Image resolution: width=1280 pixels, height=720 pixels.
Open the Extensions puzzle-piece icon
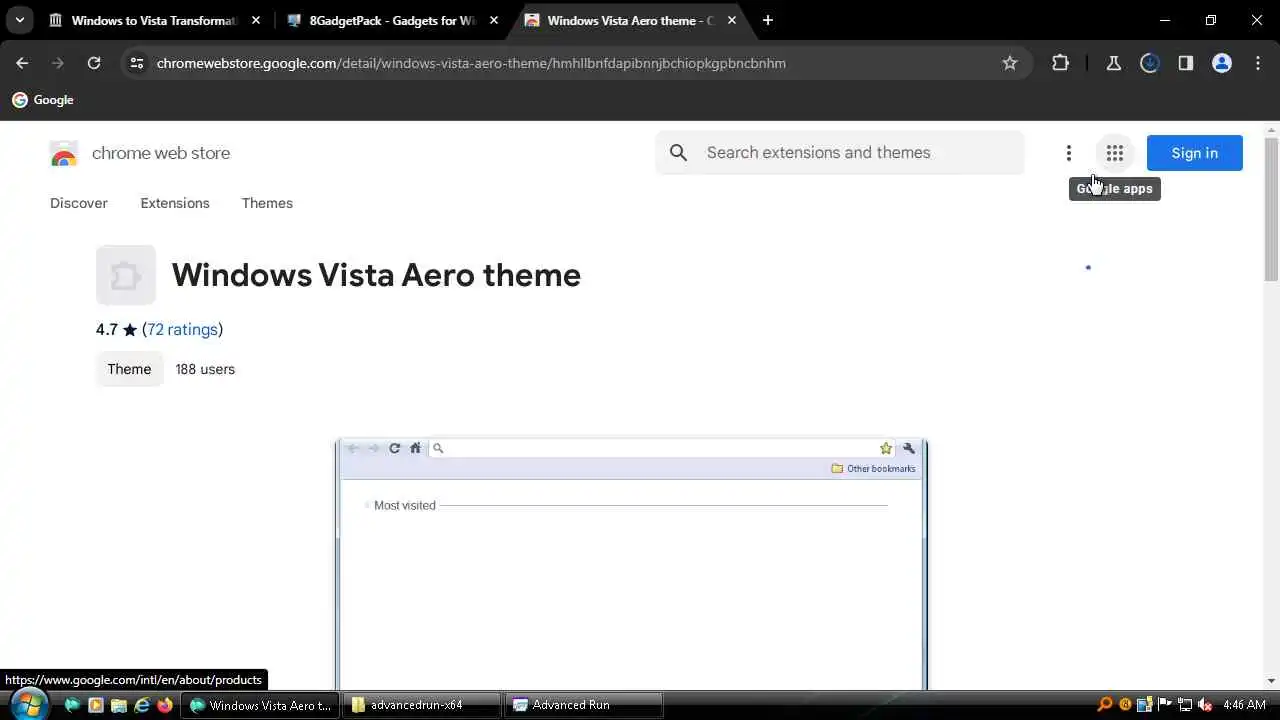click(1061, 63)
